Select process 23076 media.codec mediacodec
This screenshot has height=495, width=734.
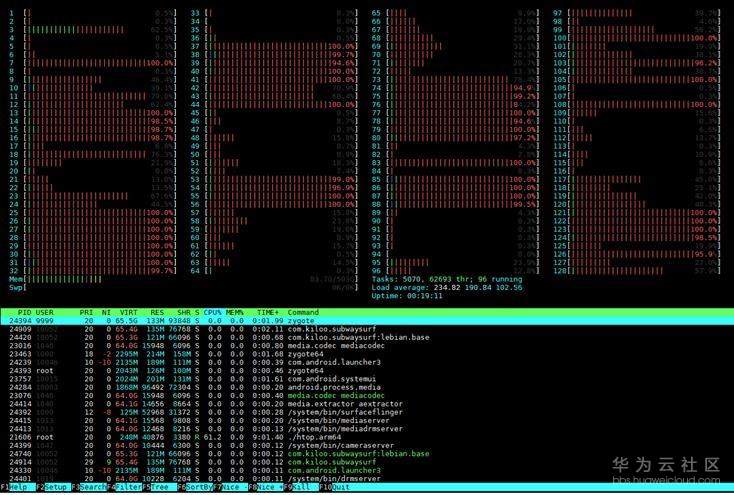coord(367,396)
